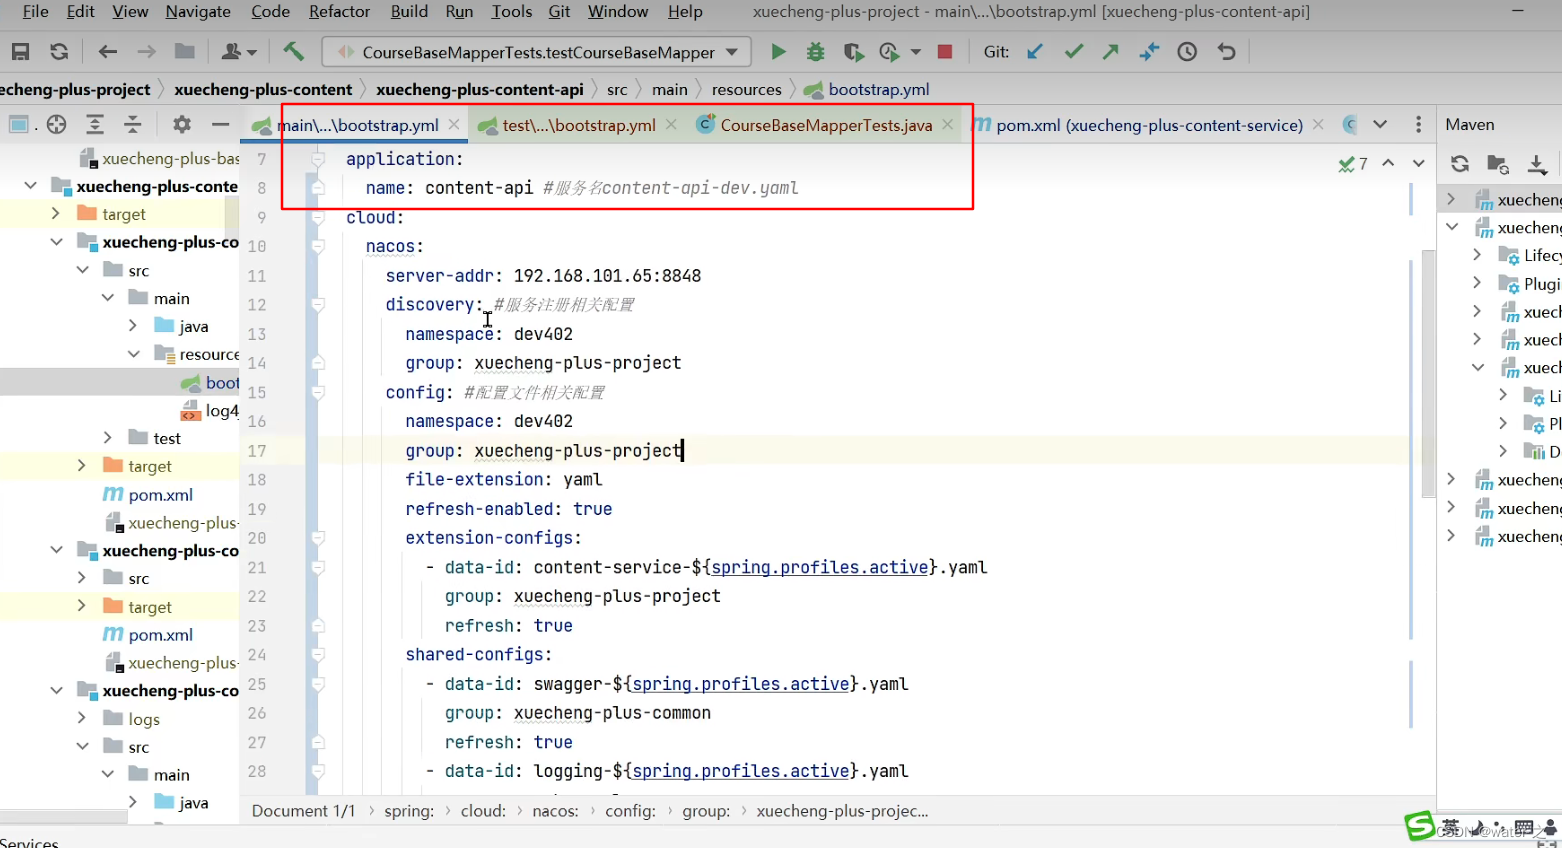Save all files with the floppy icon
This screenshot has width=1562, height=848.
point(20,52)
